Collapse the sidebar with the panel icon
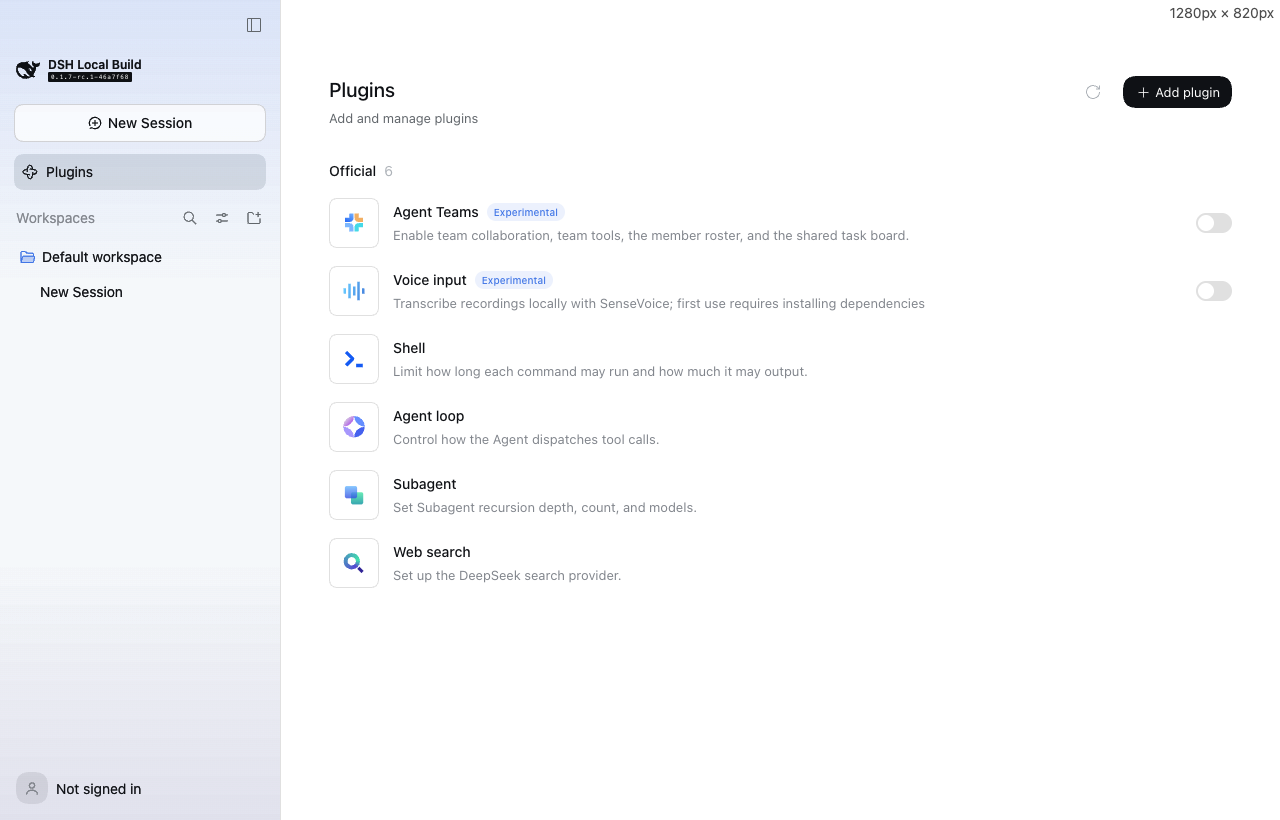The height and width of the screenshot is (820, 1280). click(254, 25)
